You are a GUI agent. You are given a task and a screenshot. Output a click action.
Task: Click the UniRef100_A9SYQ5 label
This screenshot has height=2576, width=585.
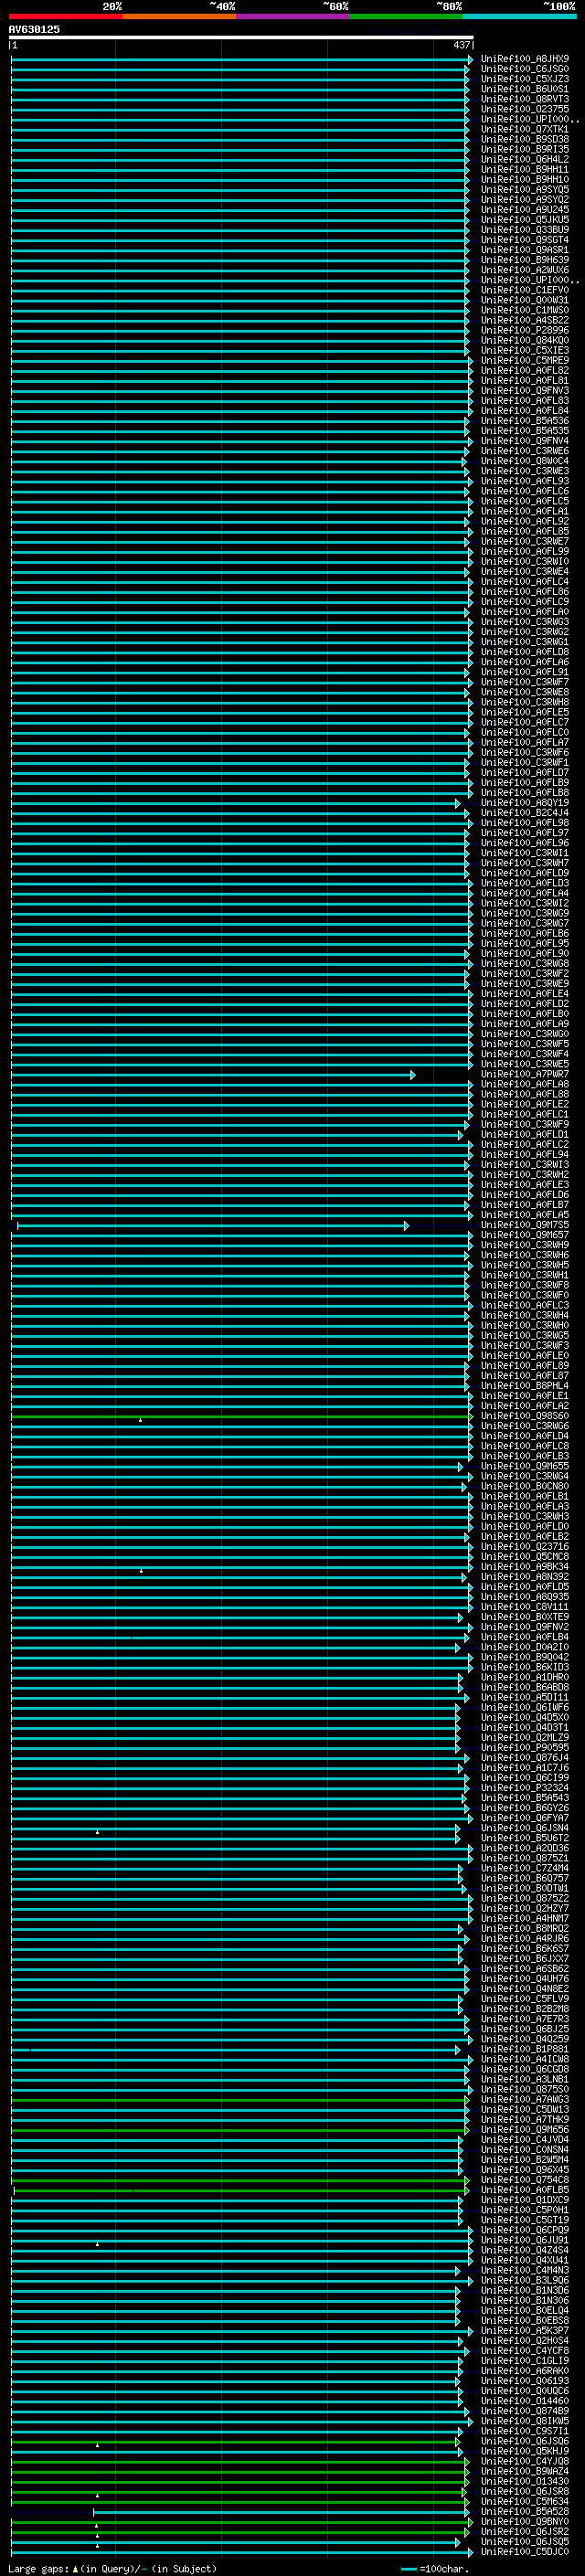(525, 189)
